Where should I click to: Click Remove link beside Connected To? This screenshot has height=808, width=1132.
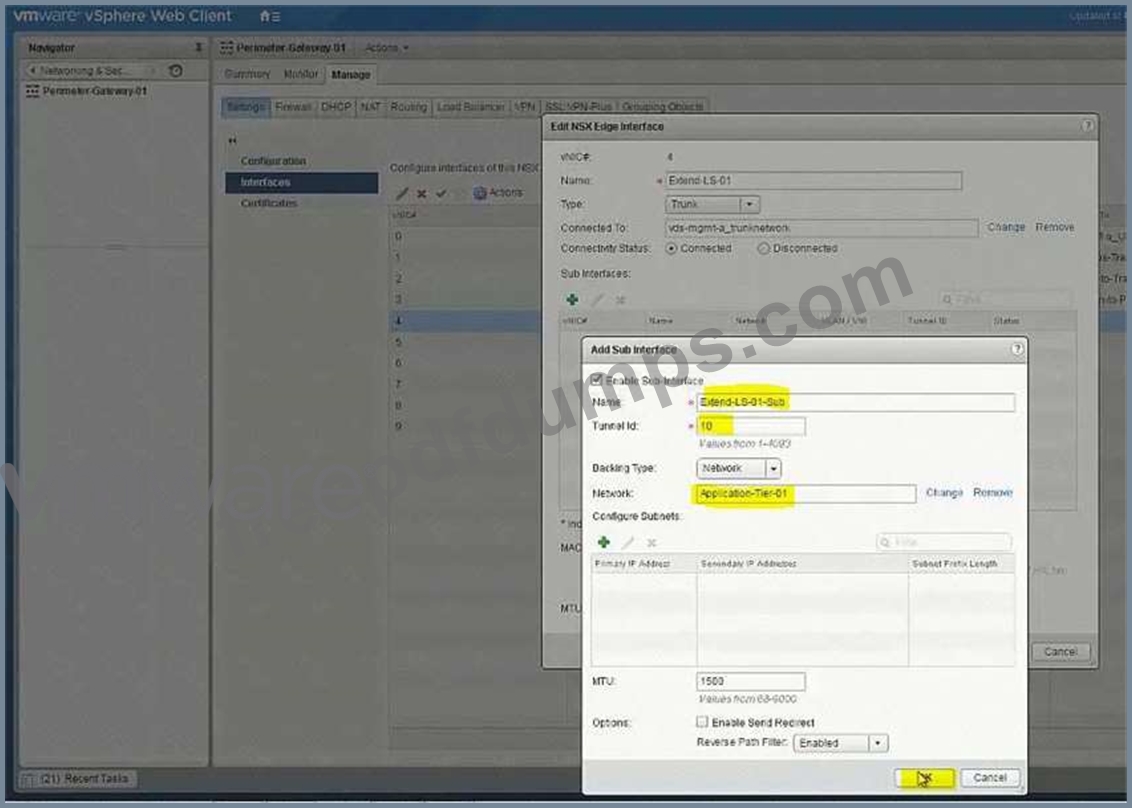coord(1055,227)
